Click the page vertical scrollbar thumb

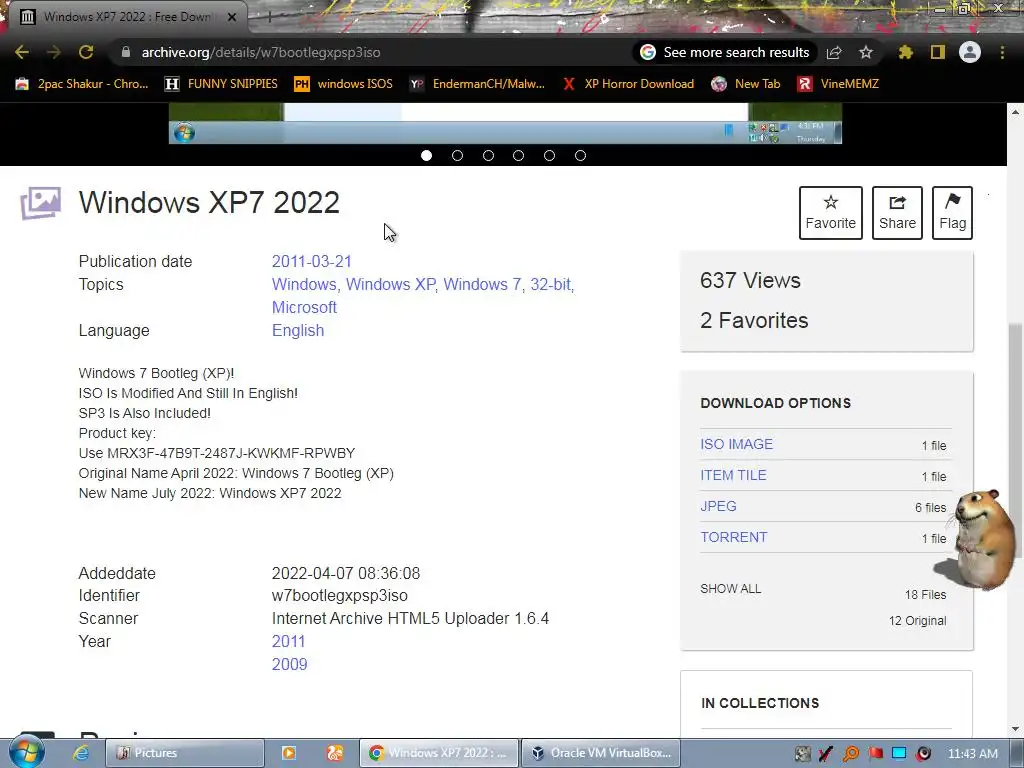pyautogui.click(x=1016, y=439)
